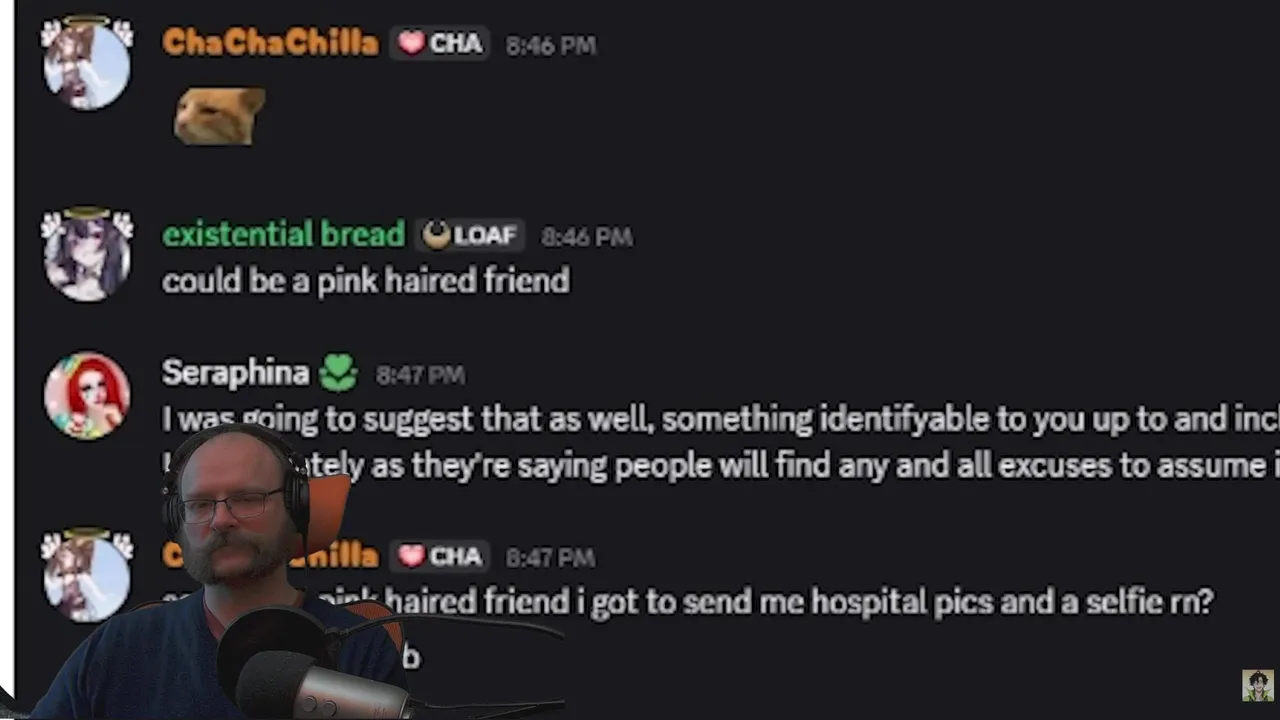1280x720 pixels.
Task: View the orange cat emoji image
Action: click(219, 116)
